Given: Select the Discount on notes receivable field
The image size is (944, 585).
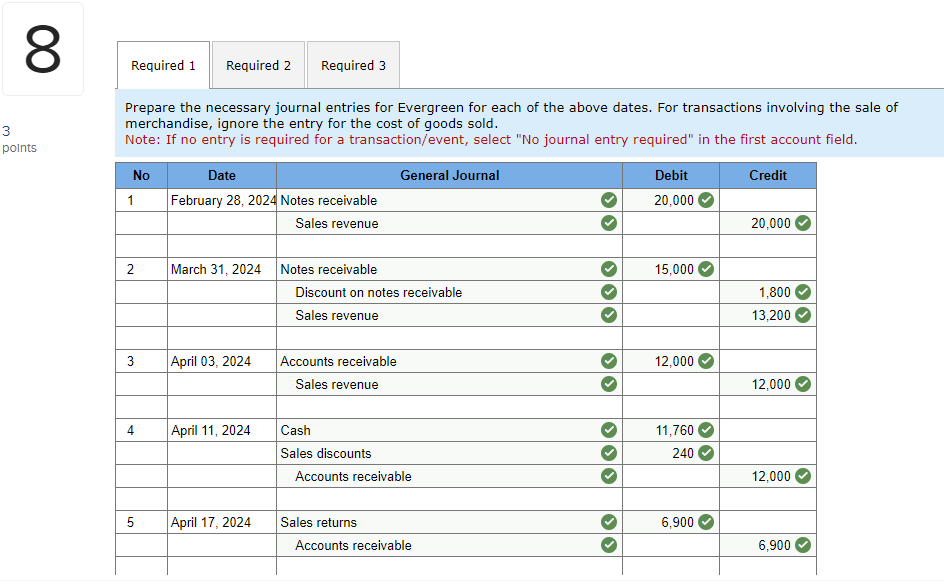Looking at the screenshot, I should click(449, 292).
